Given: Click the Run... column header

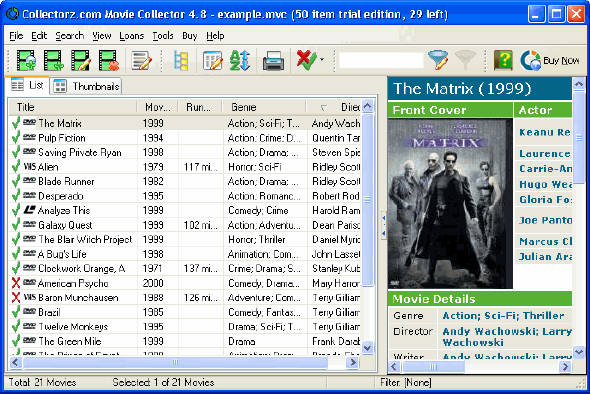Looking at the screenshot, I should (200, 107).
